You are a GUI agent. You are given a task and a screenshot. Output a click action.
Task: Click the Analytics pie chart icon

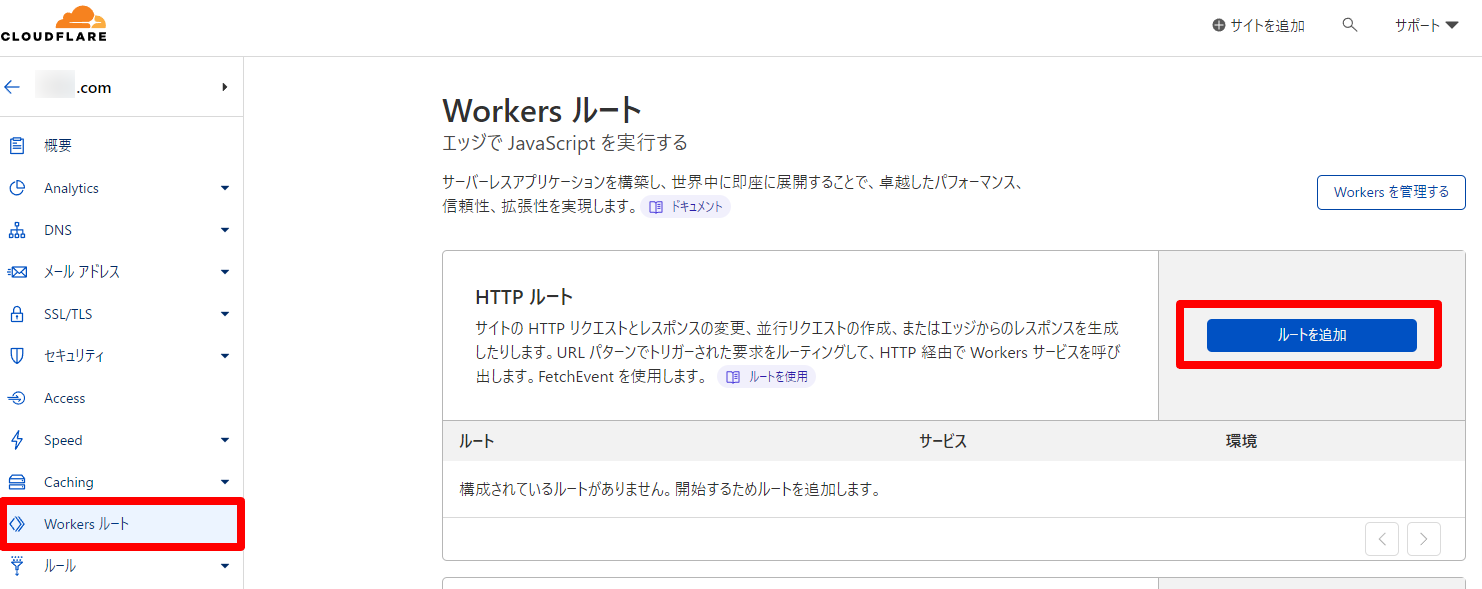coord(17,188)
